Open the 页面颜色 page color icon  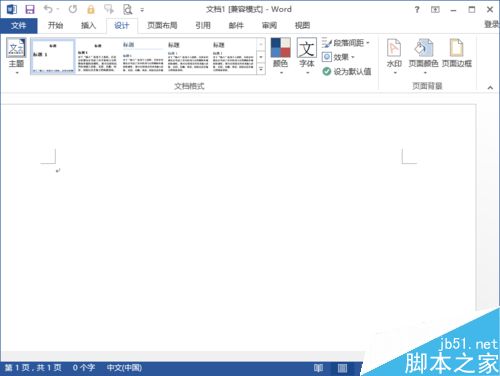point(424,47)
